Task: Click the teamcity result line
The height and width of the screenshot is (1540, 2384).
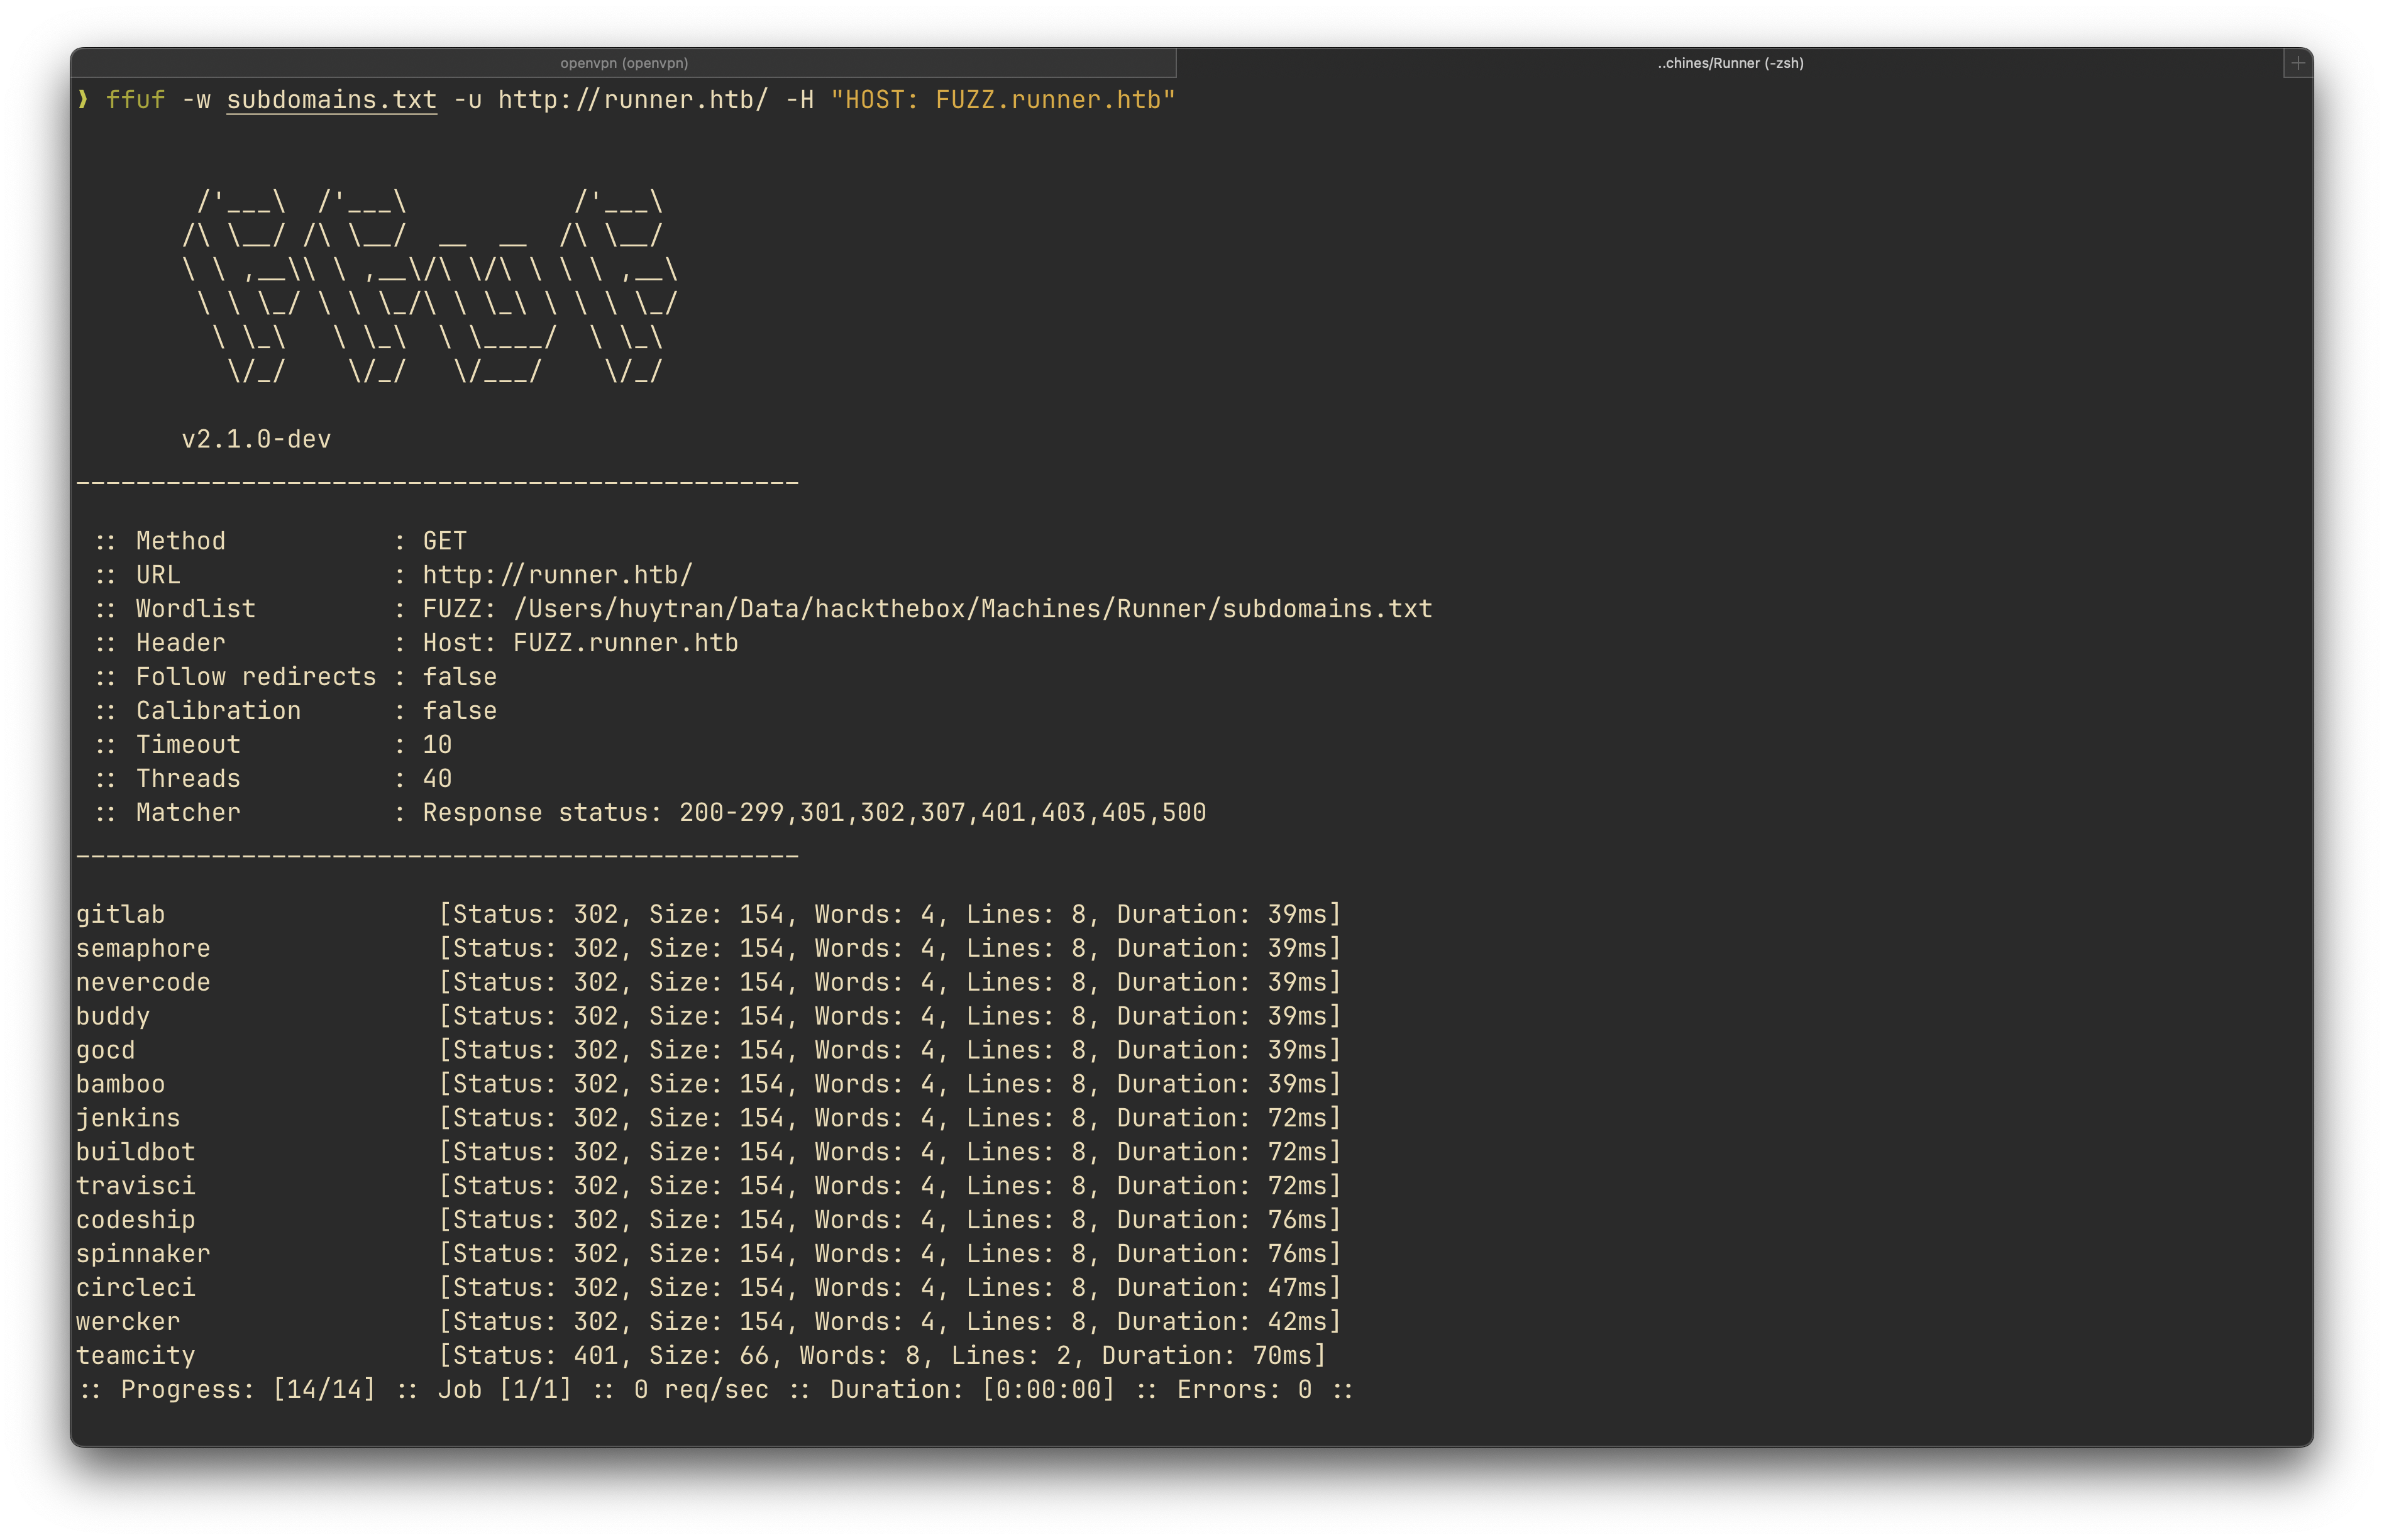Action: pyautogui.click(x=135, y=1355)
